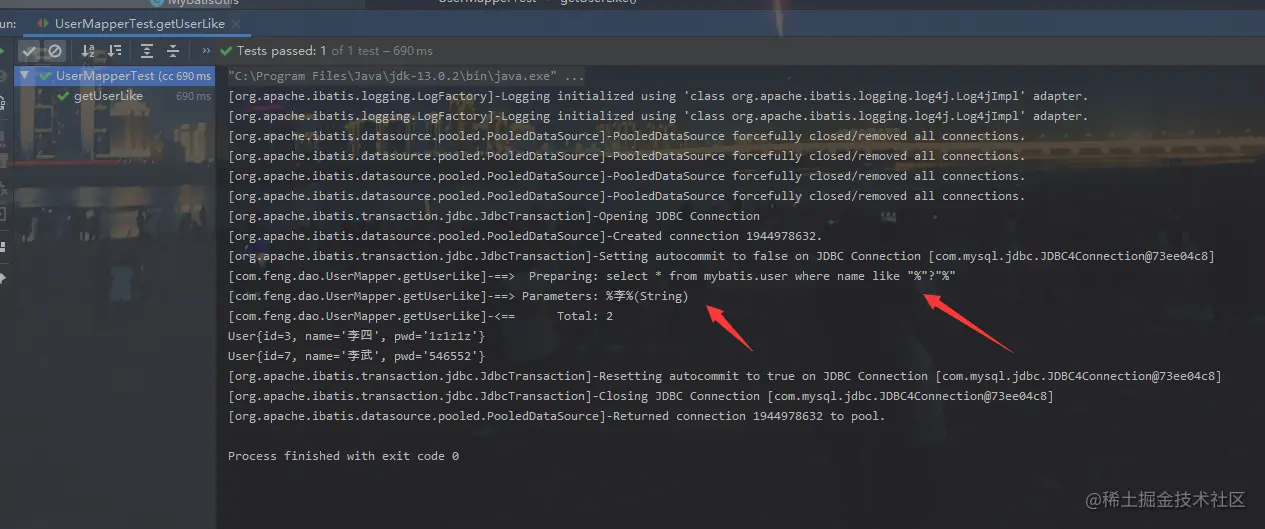
Task: Expand all test tree nodes
Action: [147, 50]
